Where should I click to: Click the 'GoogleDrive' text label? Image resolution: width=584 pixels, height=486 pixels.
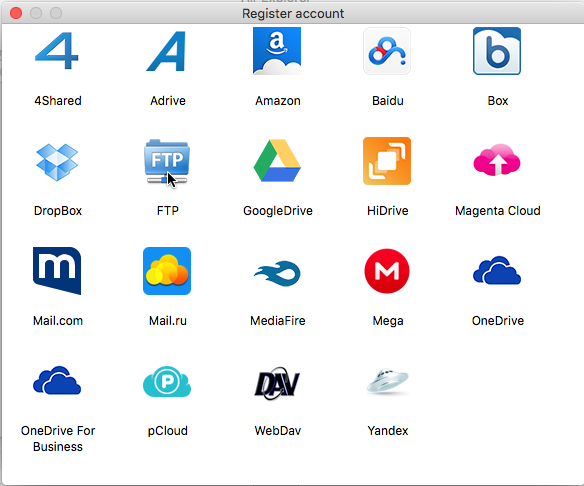pos(277,211)
